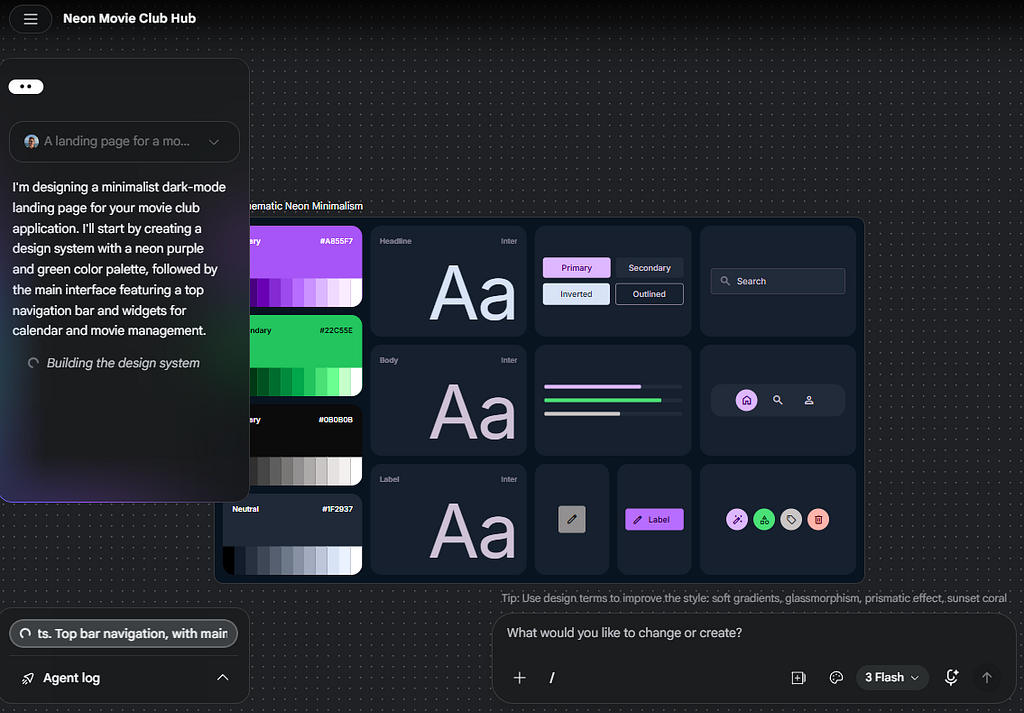1024x713 pixels.
Task: Click the rocket icon beside Agent log
Action: pyautogui.click(x=27, y=678)
